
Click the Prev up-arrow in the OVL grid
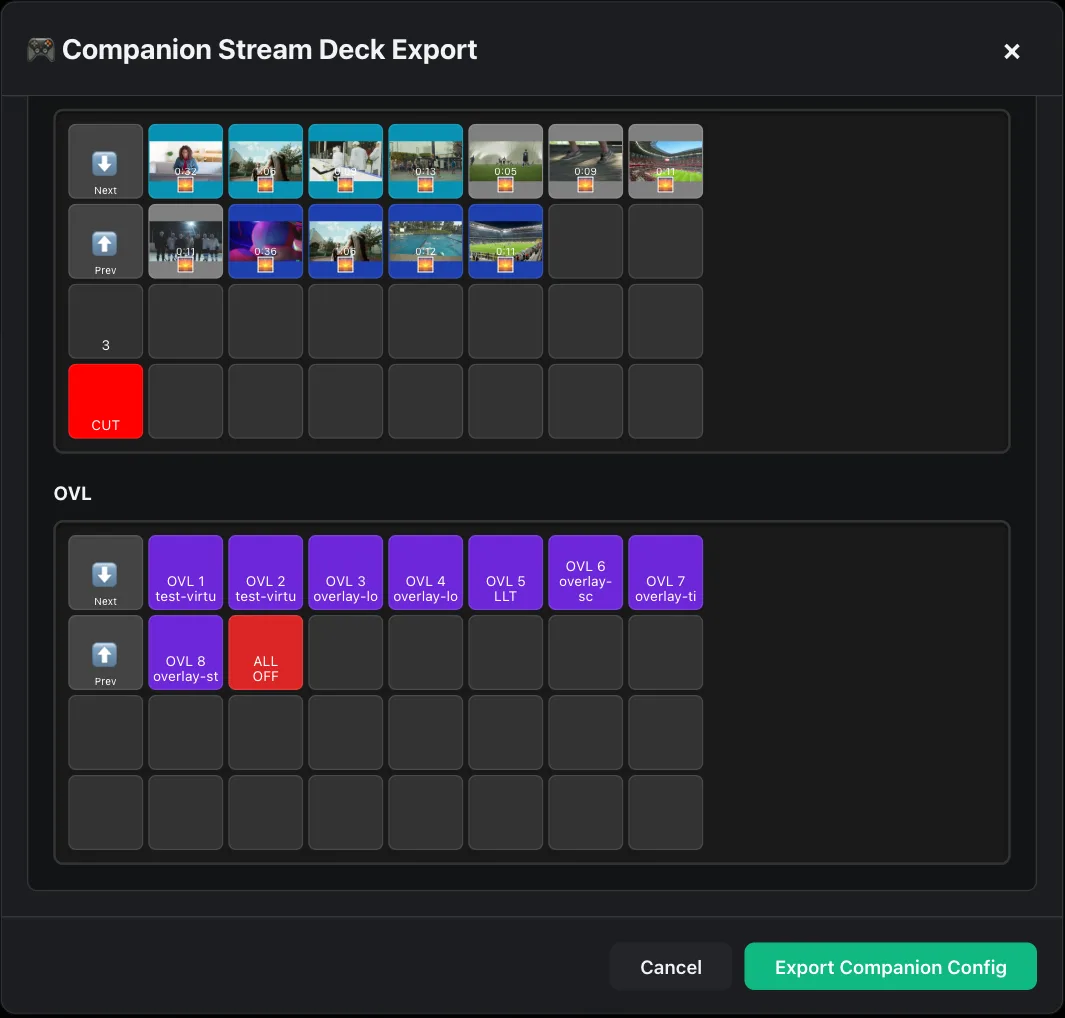[x=105, y=653]
